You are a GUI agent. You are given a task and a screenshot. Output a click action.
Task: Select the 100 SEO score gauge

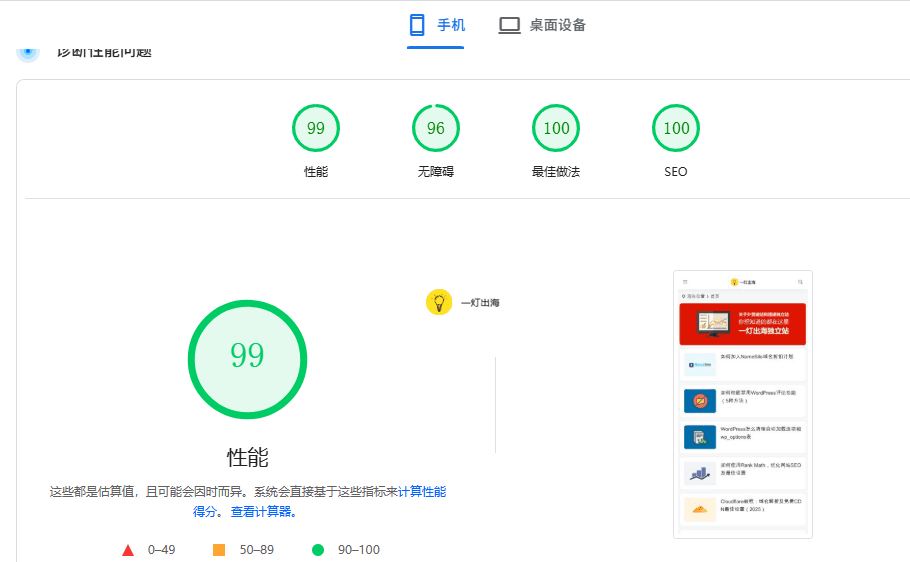(x=676, y=128)
